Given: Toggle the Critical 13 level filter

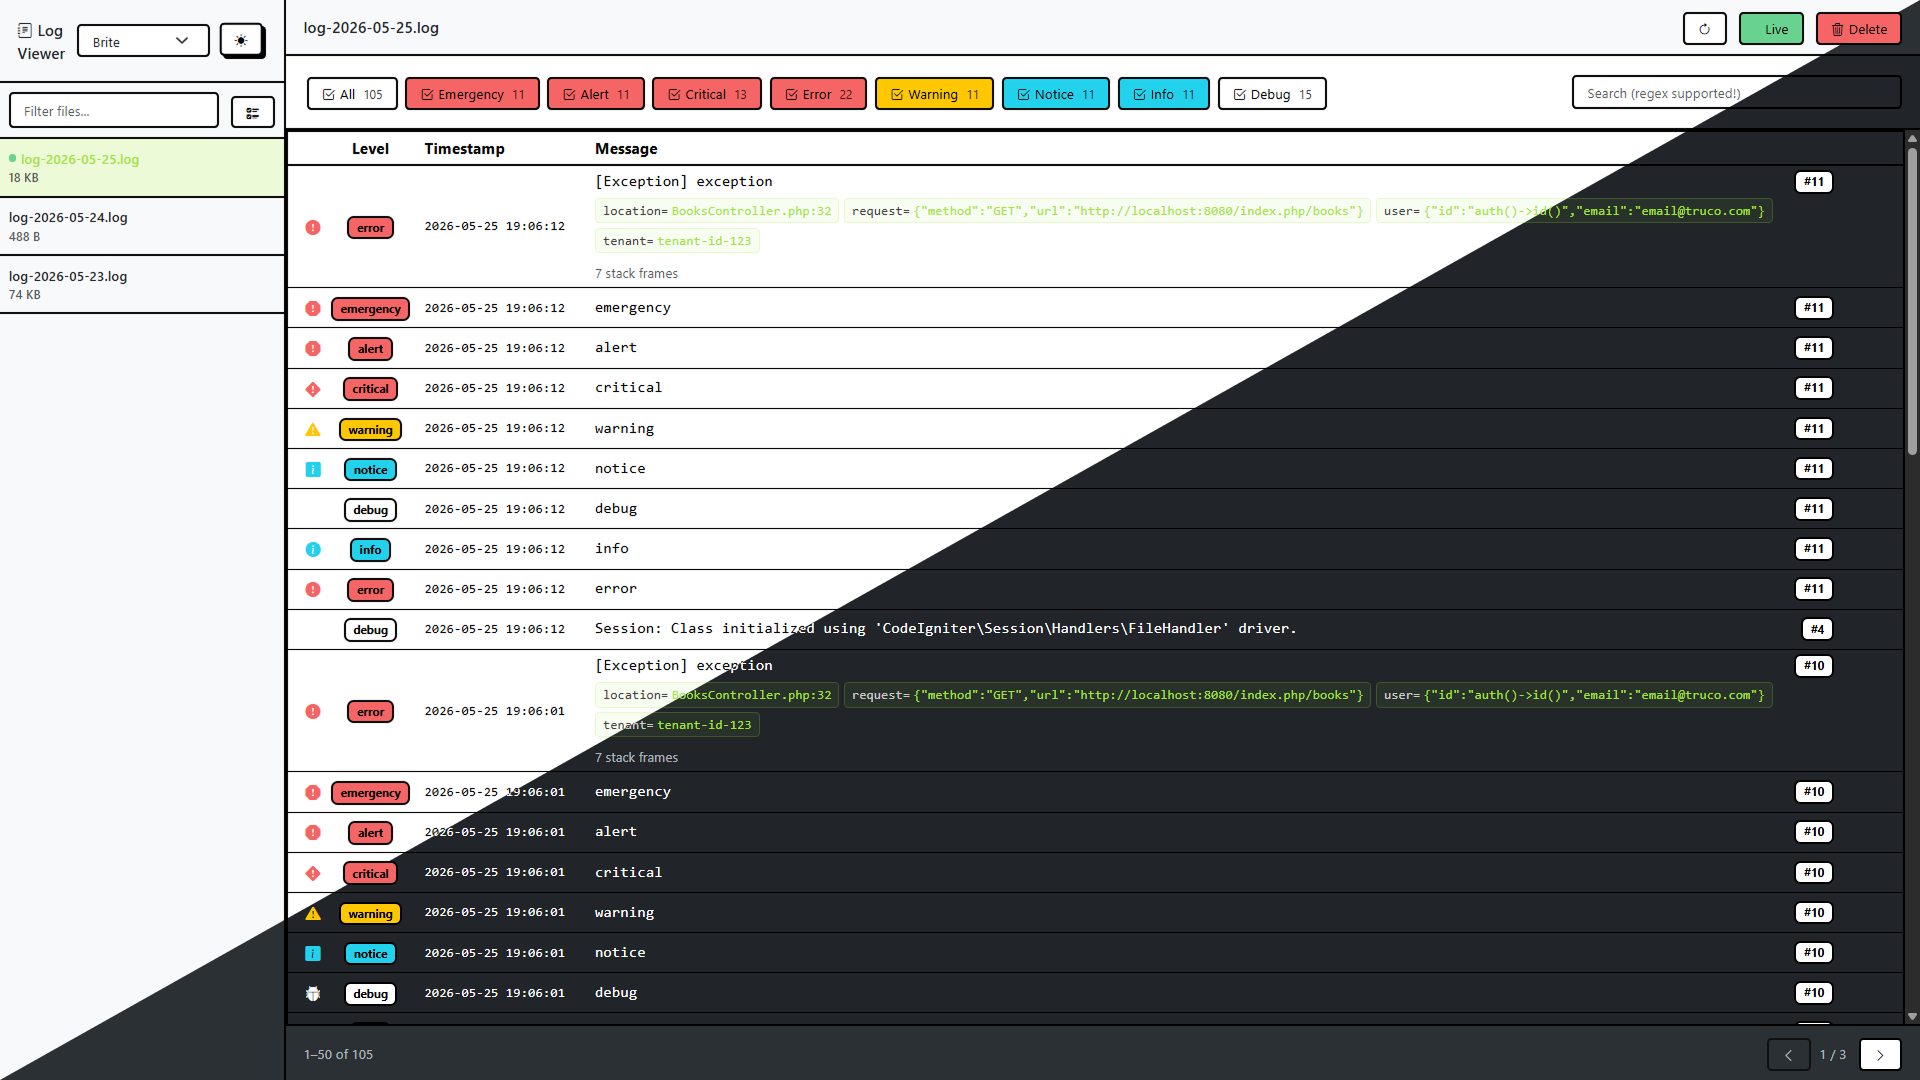Looking at the screenshot, I should [x=707, y=94].
